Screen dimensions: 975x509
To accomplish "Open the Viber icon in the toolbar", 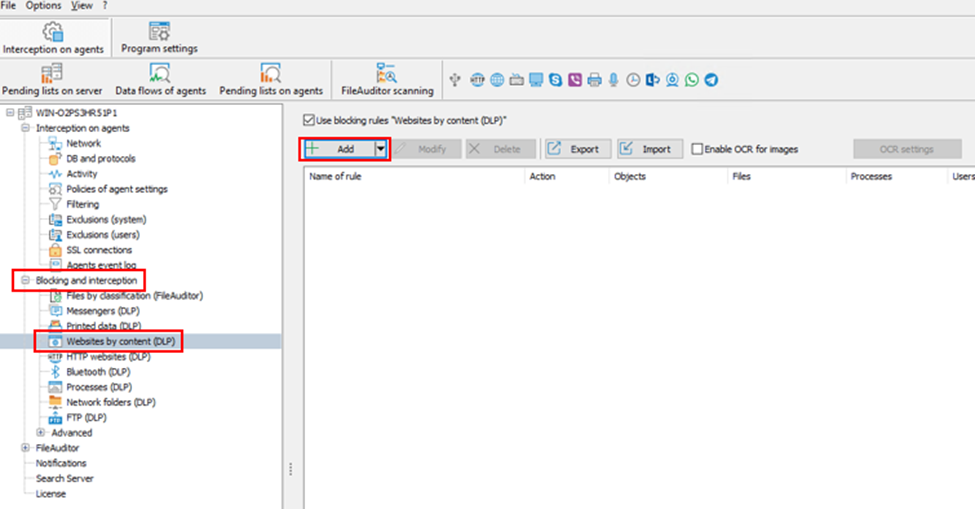I will [x=574, y=80].
